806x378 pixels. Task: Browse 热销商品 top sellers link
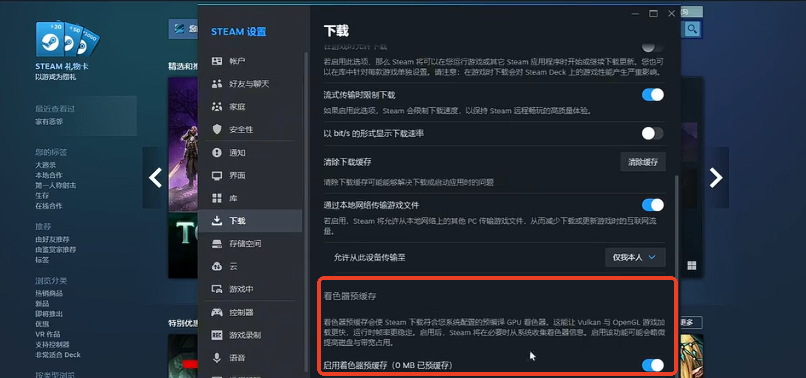click(x=49, y=293)
